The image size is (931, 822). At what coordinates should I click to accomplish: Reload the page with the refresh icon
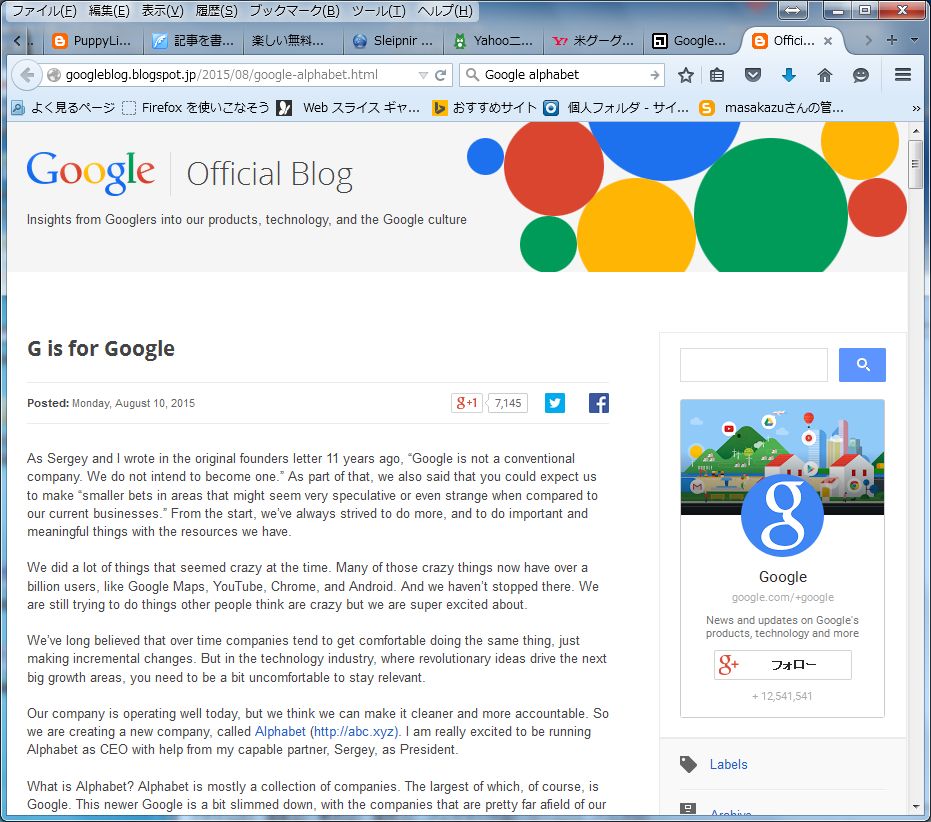pyautogui.click(x=441, y=75)
